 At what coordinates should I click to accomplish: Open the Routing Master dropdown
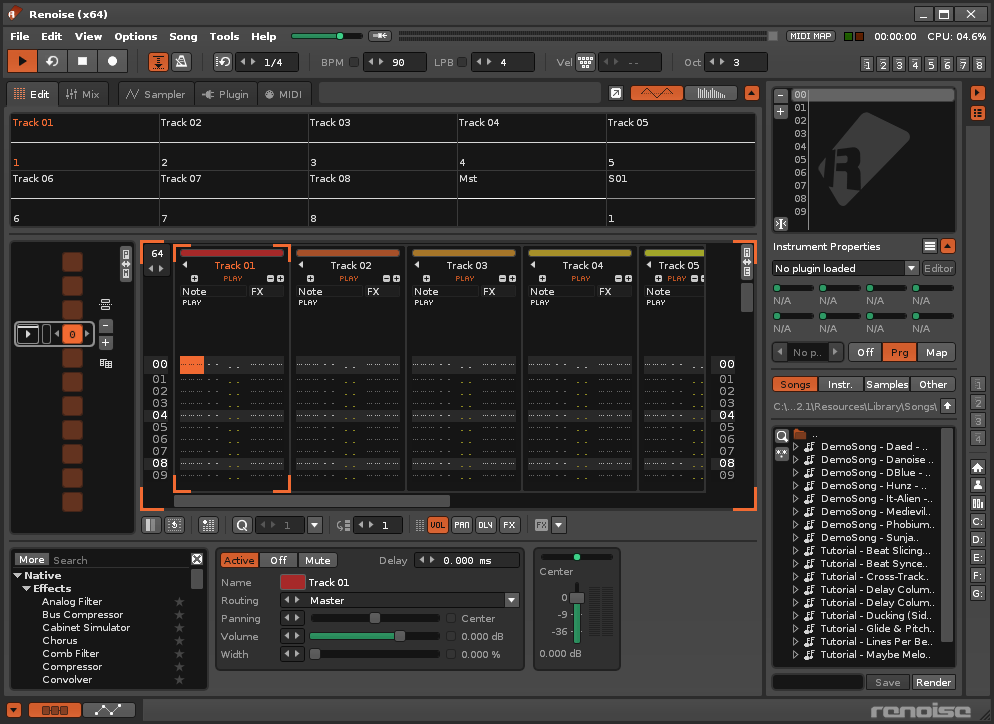512,601
